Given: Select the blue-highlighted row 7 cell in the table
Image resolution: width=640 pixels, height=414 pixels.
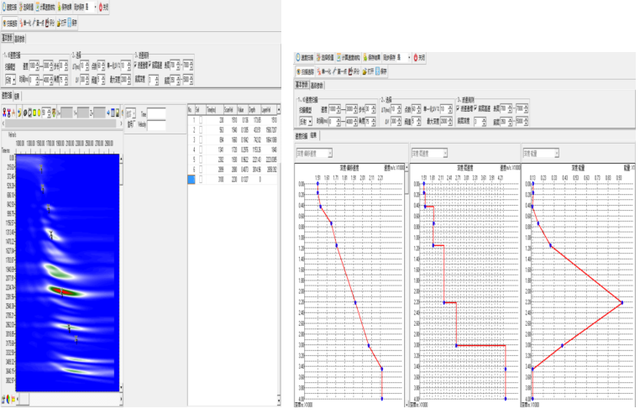Looking at the screenshot, I should (191, 179).
